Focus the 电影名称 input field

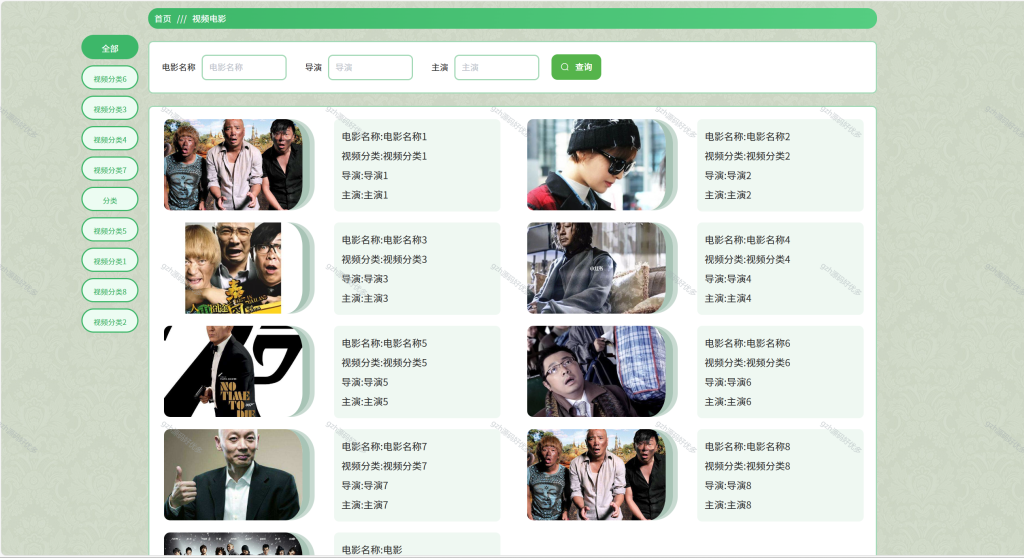click(x=244, y=67)
